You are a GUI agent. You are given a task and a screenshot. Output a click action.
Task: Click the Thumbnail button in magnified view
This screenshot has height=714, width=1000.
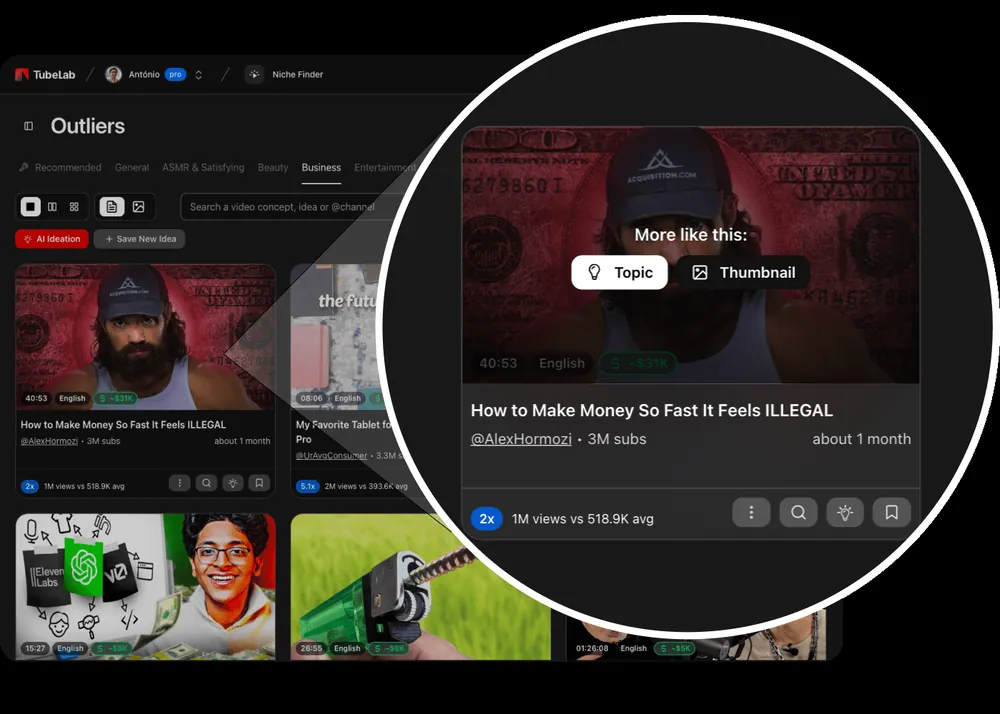coord(744,273)
